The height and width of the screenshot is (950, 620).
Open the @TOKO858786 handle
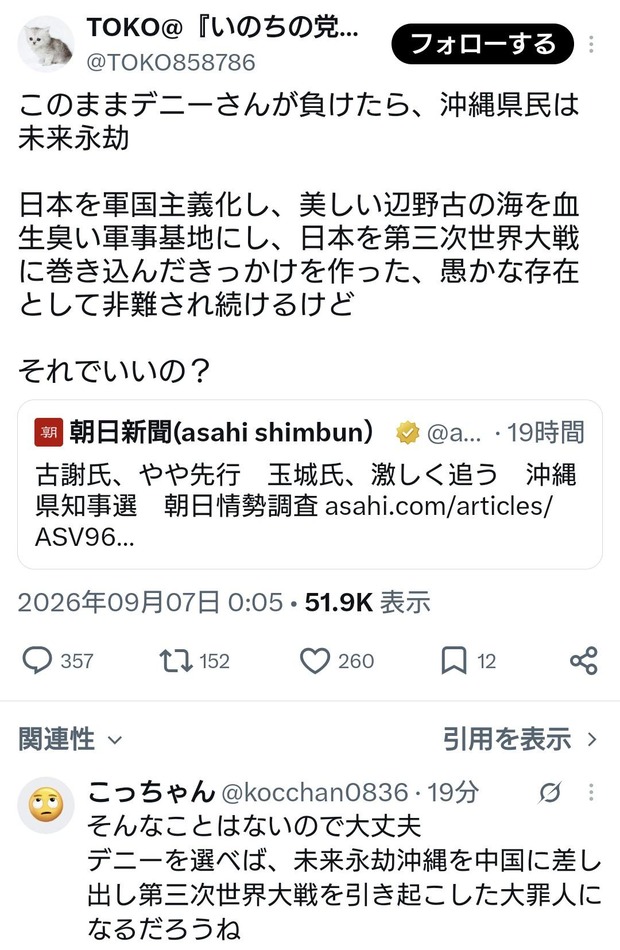click(x=171, y=62)
